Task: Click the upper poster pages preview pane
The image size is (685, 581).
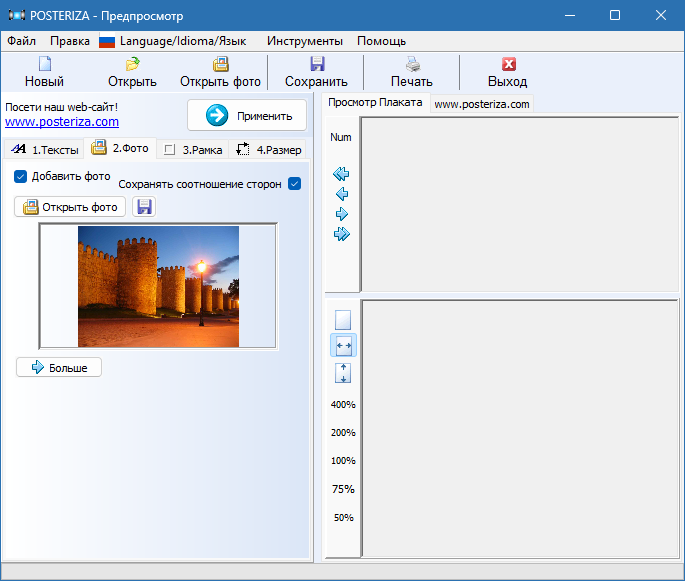Action: (x=519, y=204)
